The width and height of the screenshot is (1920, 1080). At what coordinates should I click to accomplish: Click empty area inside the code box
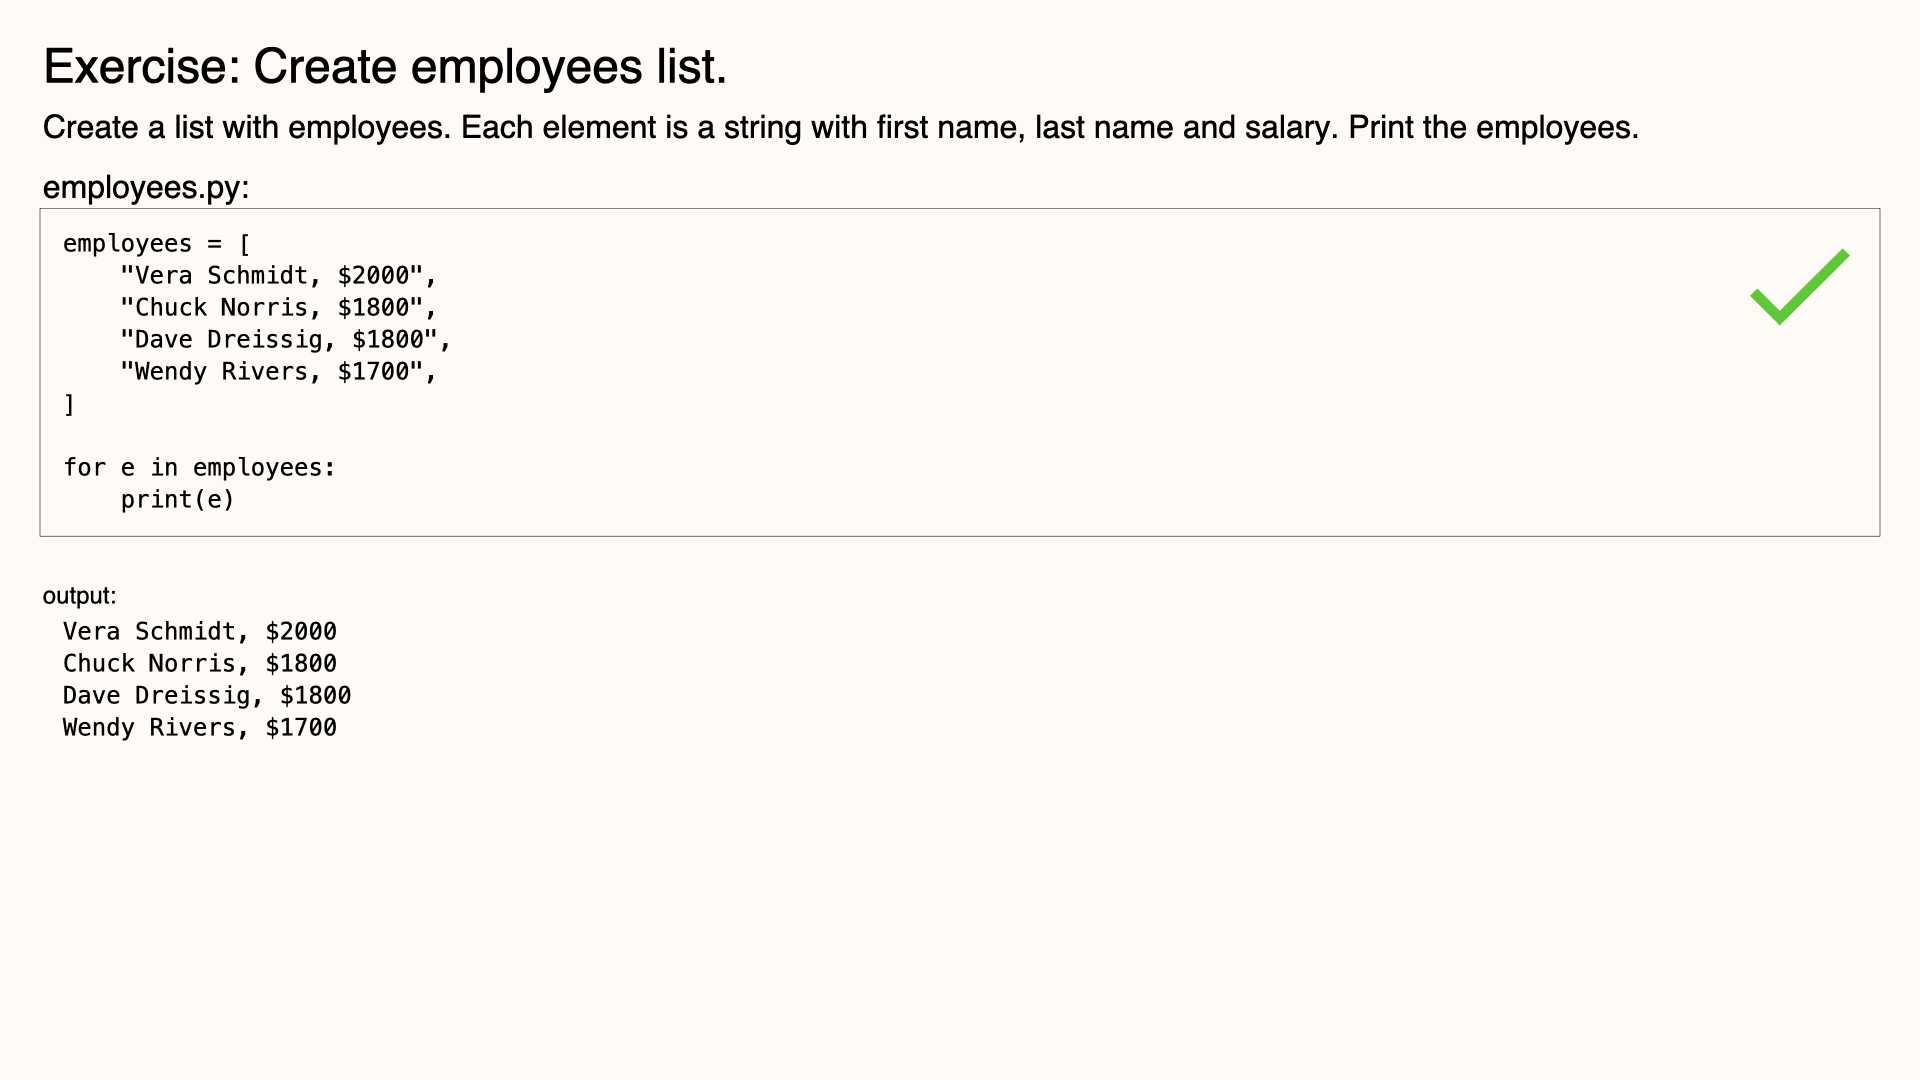(x=1100, y=420)
